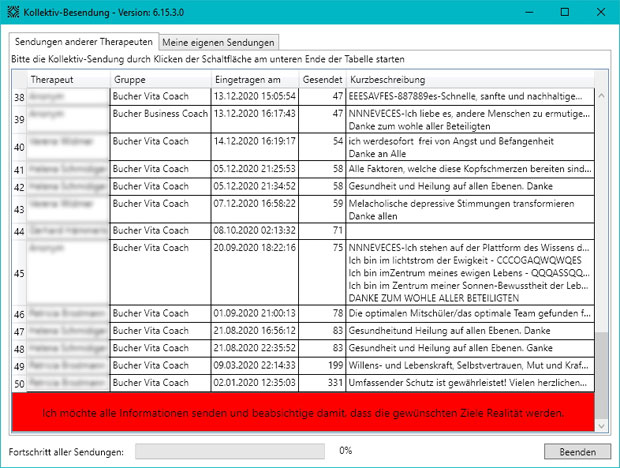
Task: Click the Kollektiv-Besendung app icon in title bar
Action: 13,12
